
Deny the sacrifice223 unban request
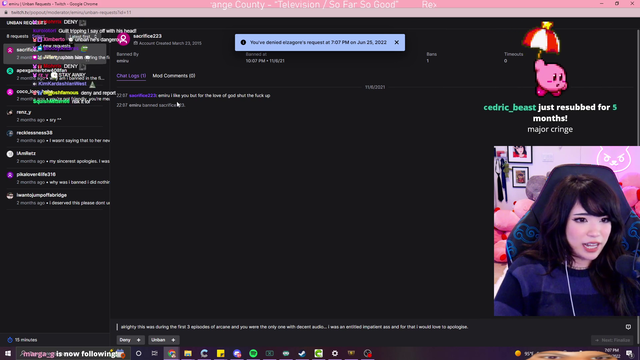click(130, 340)
